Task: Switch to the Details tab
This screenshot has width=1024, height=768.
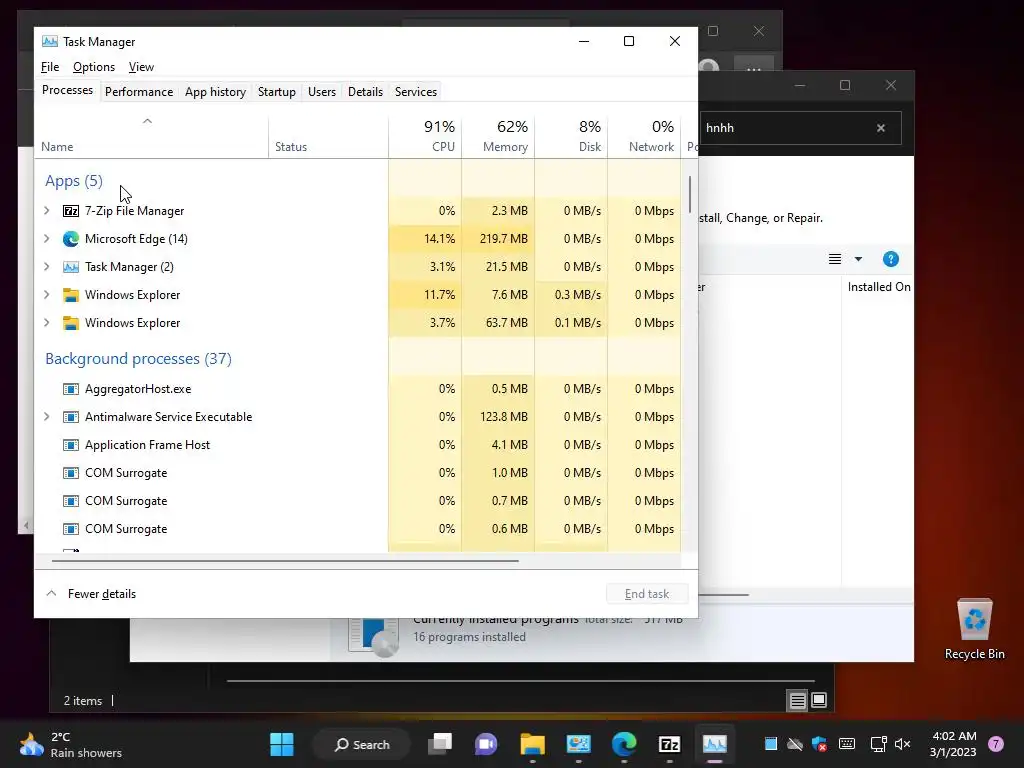Action: click(365, 92)
